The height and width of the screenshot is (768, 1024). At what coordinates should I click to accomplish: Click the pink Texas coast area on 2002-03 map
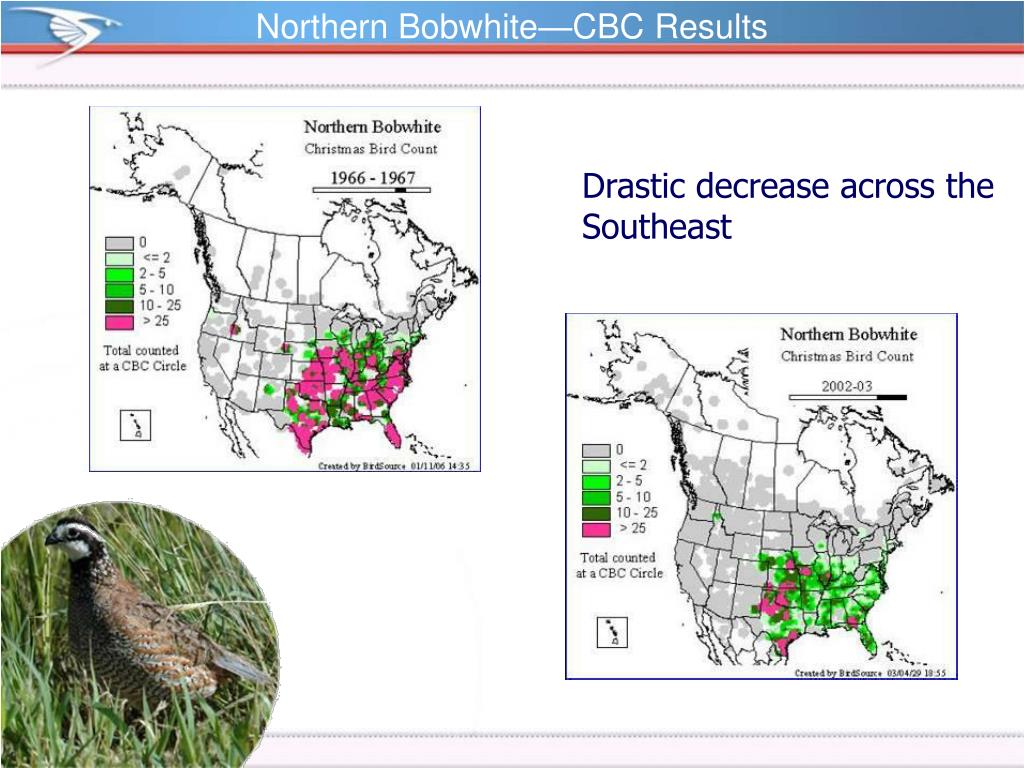[x=782, y=643]
